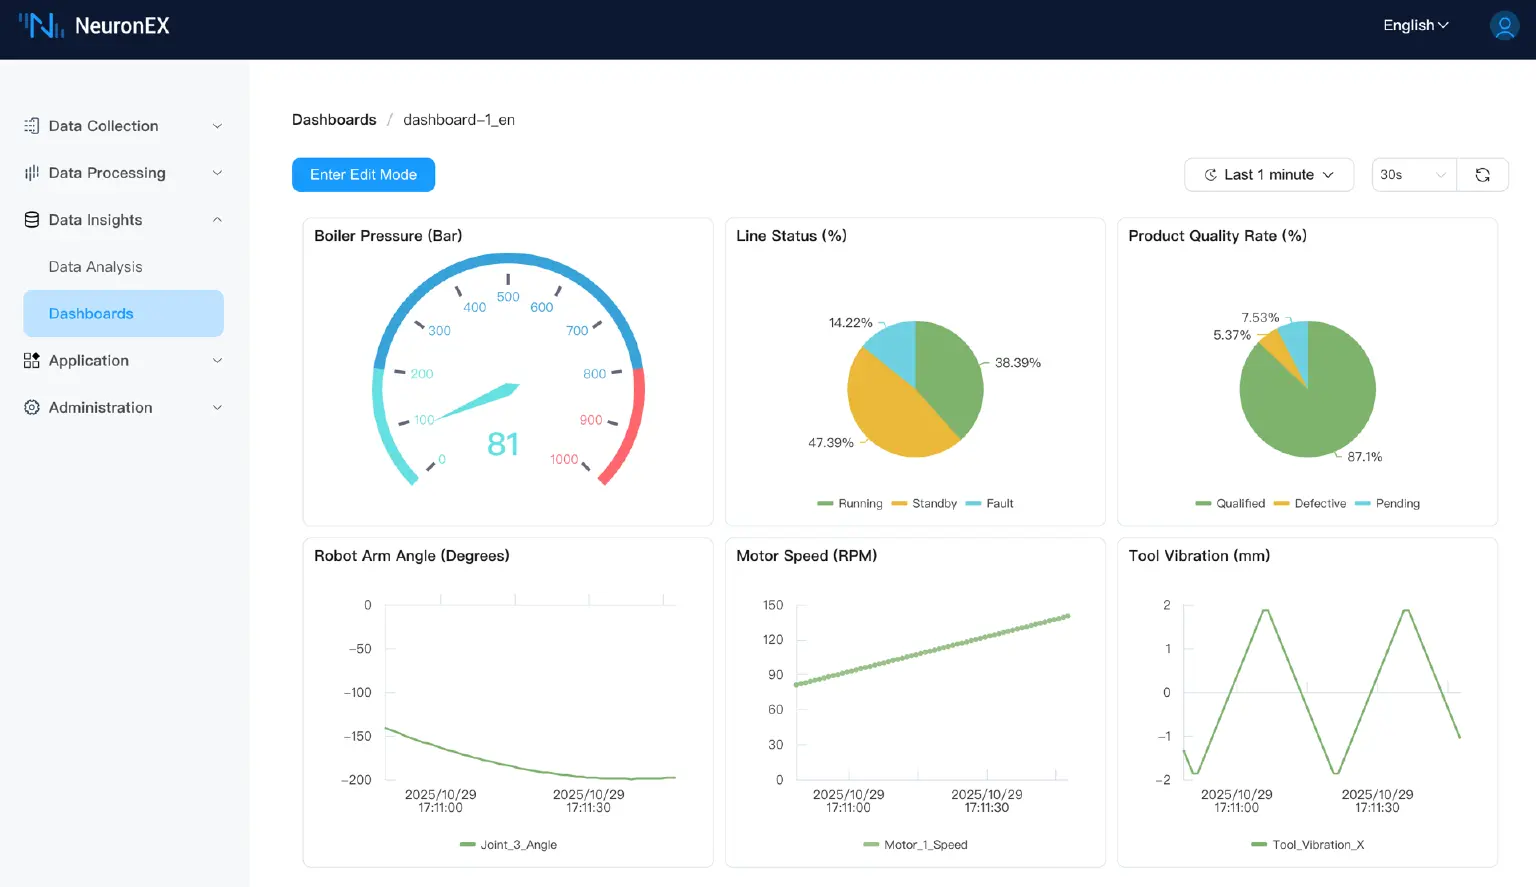Click the Administration gear icon
Image resolution: width=1536 pixels, height=887 pixels.
(x=32, y=408)
